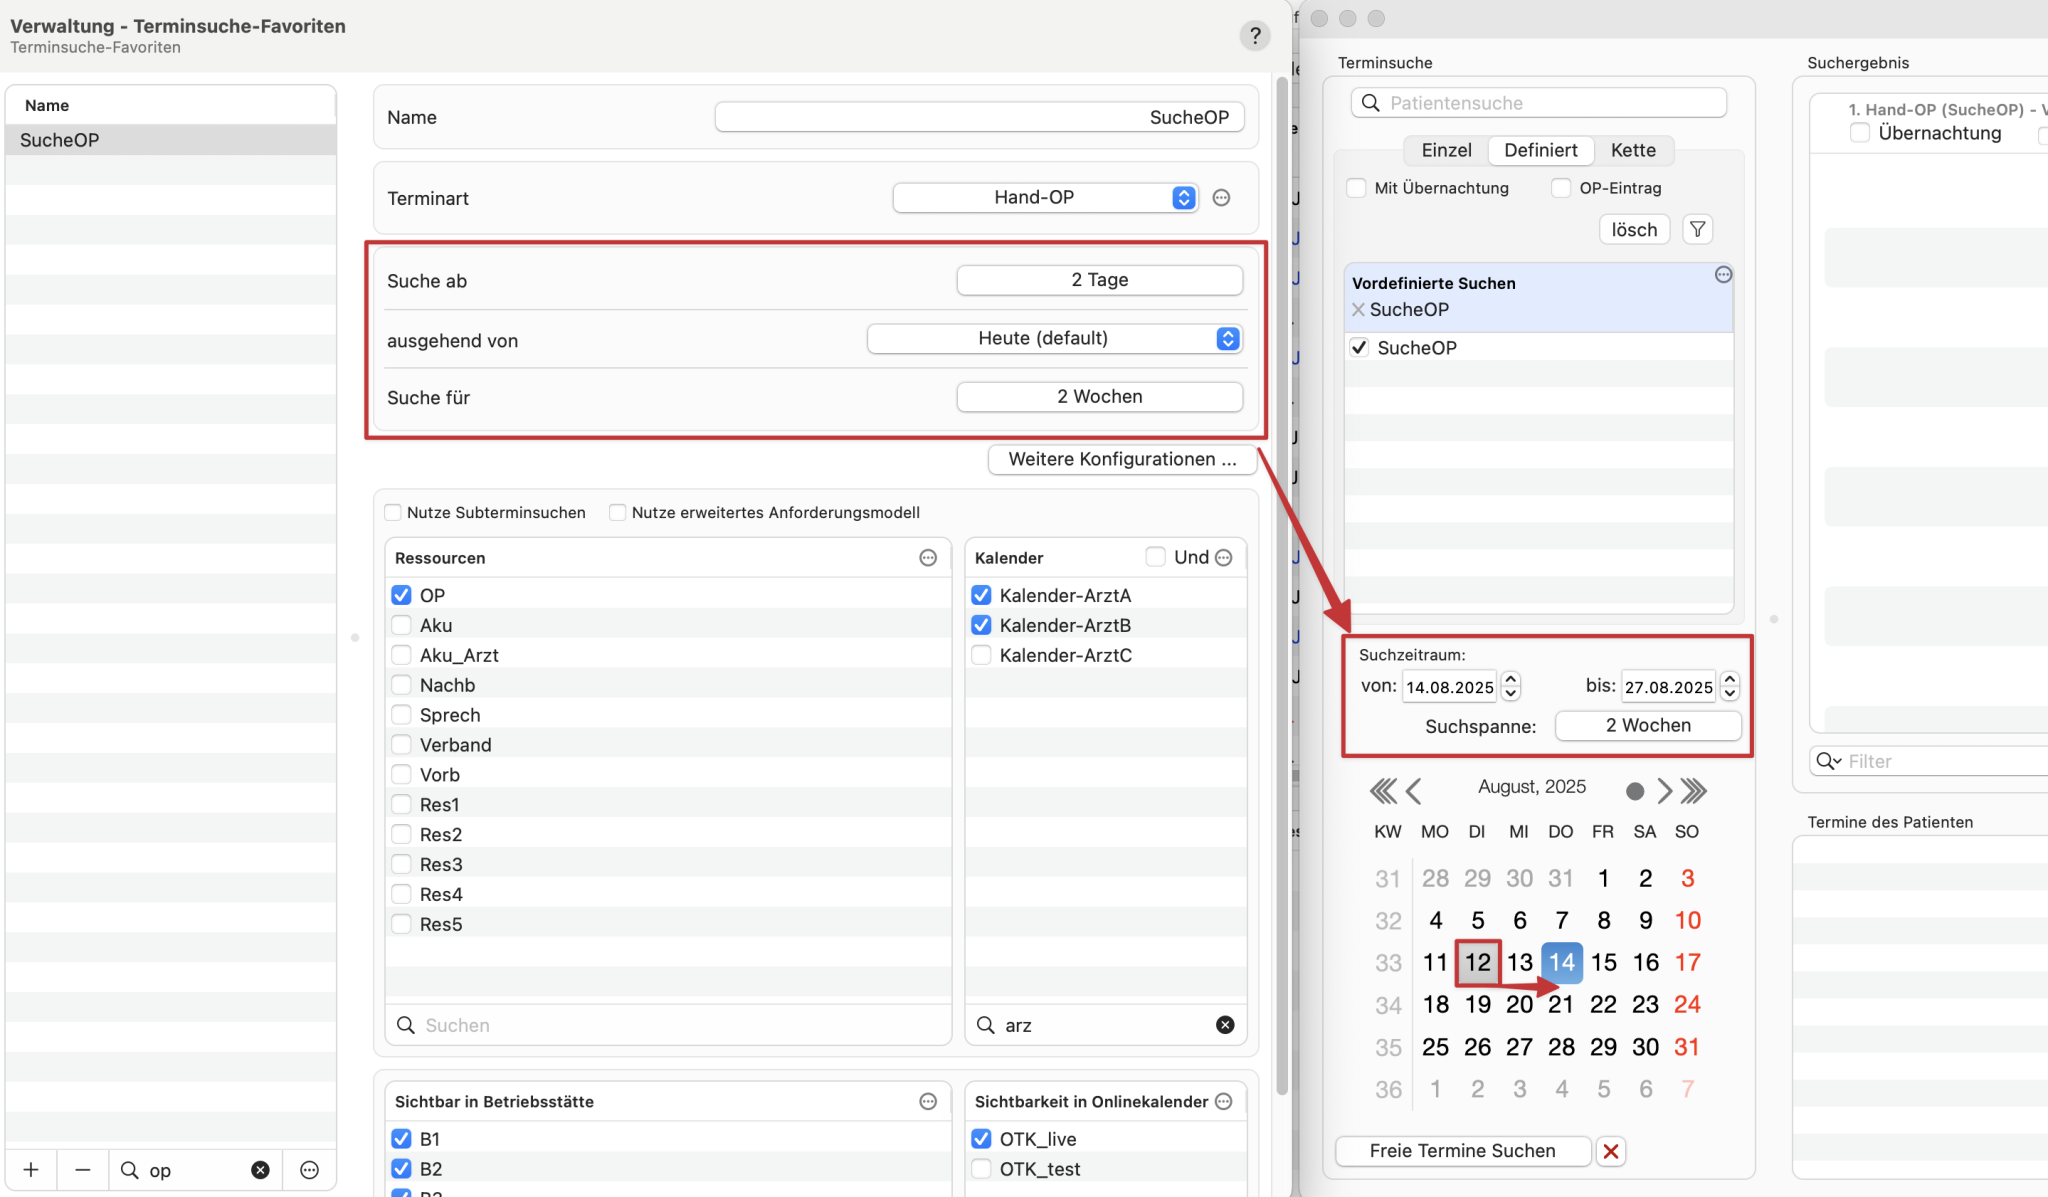2048x1197 pixels.
Task: Add a new favorite with plus button
Action: (31, 1170)
